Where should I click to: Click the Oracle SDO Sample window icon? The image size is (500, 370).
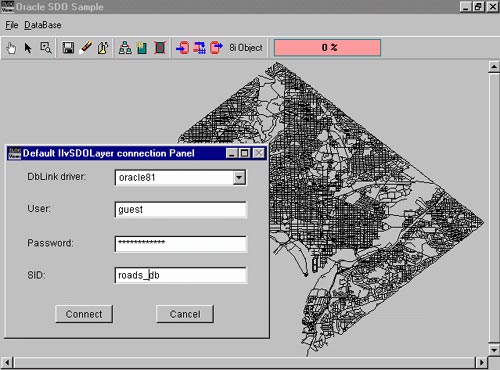click(8, 6)
